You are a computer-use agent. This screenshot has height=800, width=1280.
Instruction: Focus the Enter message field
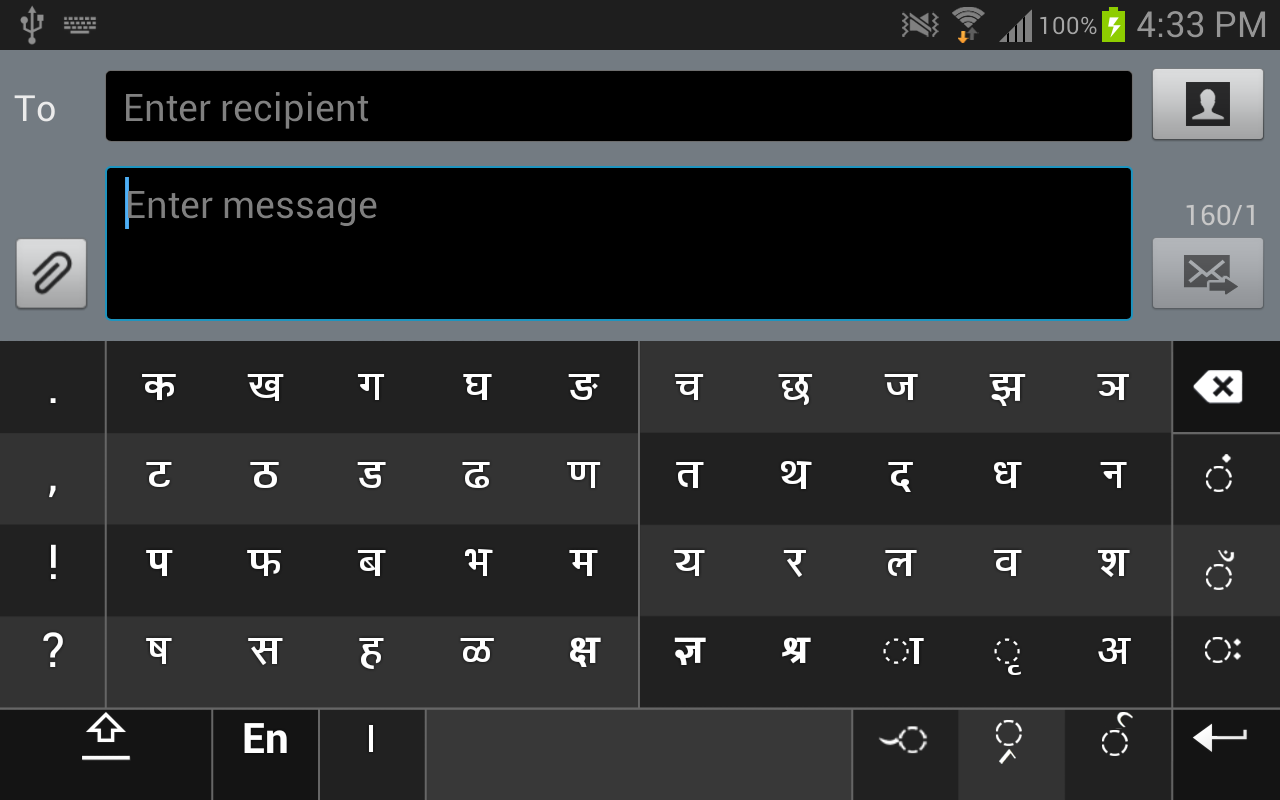coord(619,243)
